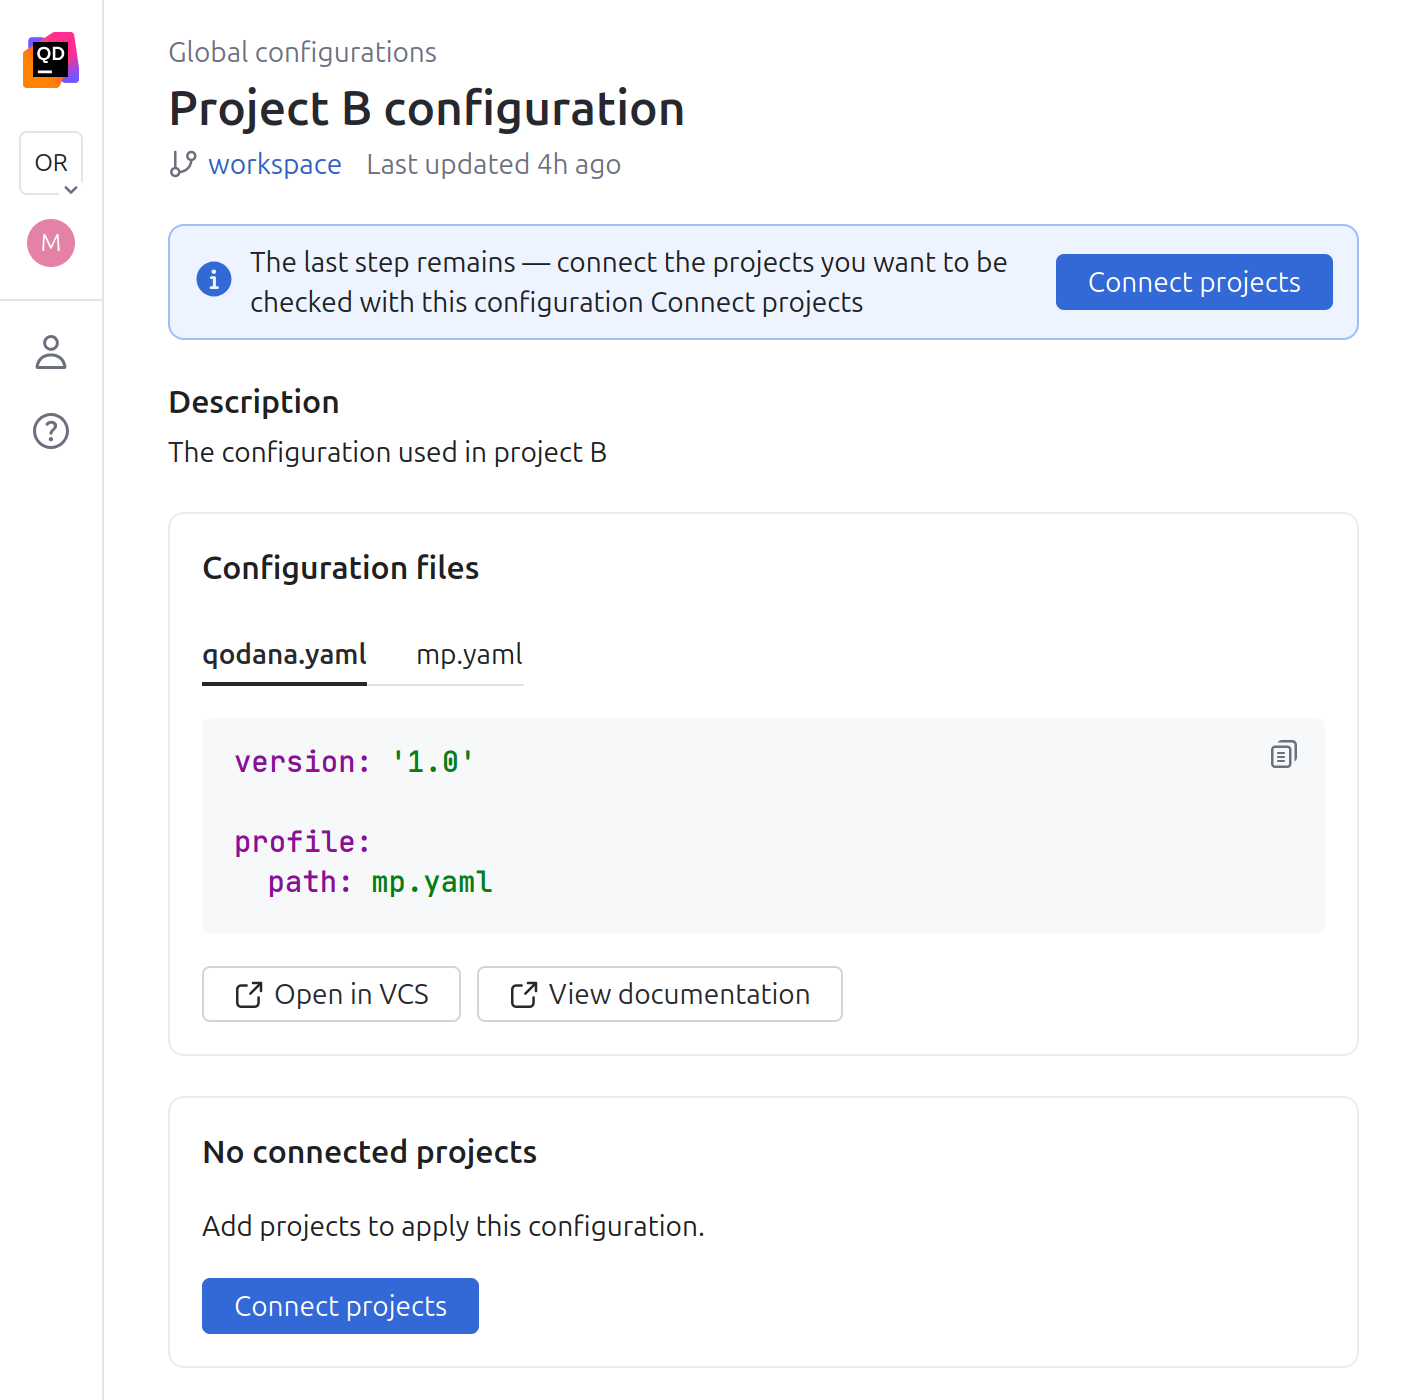This screenshot has height=1400, width=1412.
Task: Click the branch icon next to workspace
Action: pyautogui.click(x=182, y=164)
